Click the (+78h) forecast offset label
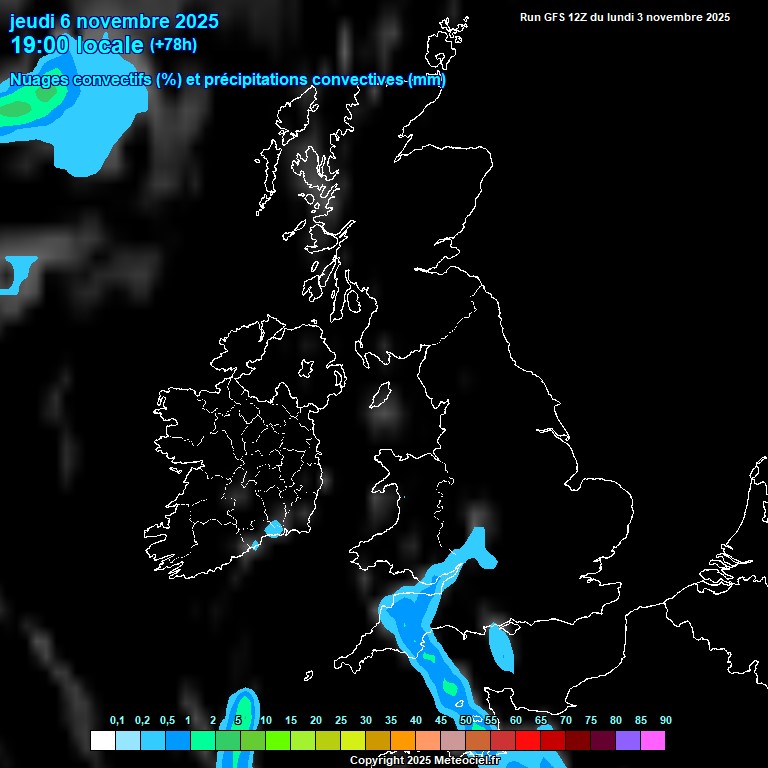The image size is (768, 768). [173, 45]
